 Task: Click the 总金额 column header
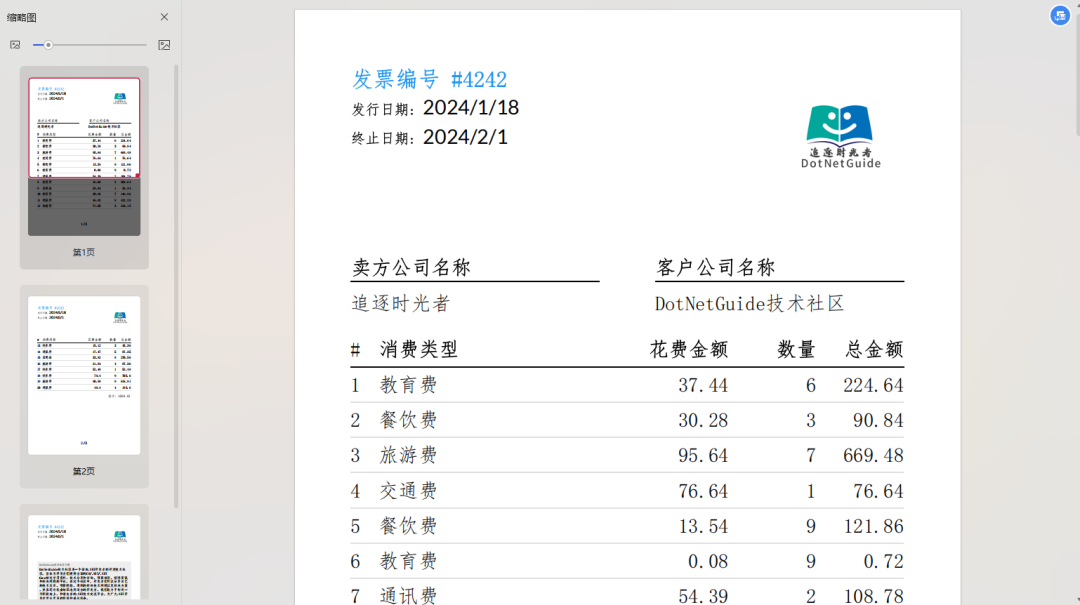pos(873,350)
